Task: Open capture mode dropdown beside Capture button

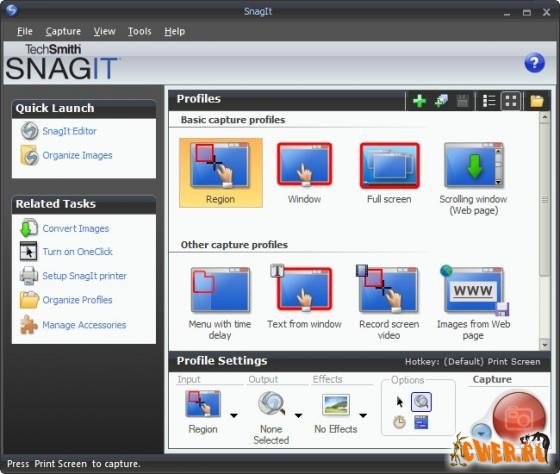Action: [x=481, y=432]
